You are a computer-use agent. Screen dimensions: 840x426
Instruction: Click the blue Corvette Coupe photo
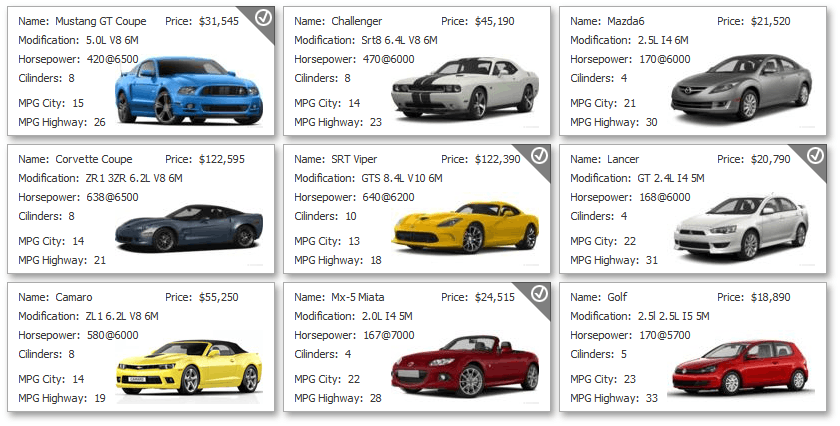click(189, 228)
